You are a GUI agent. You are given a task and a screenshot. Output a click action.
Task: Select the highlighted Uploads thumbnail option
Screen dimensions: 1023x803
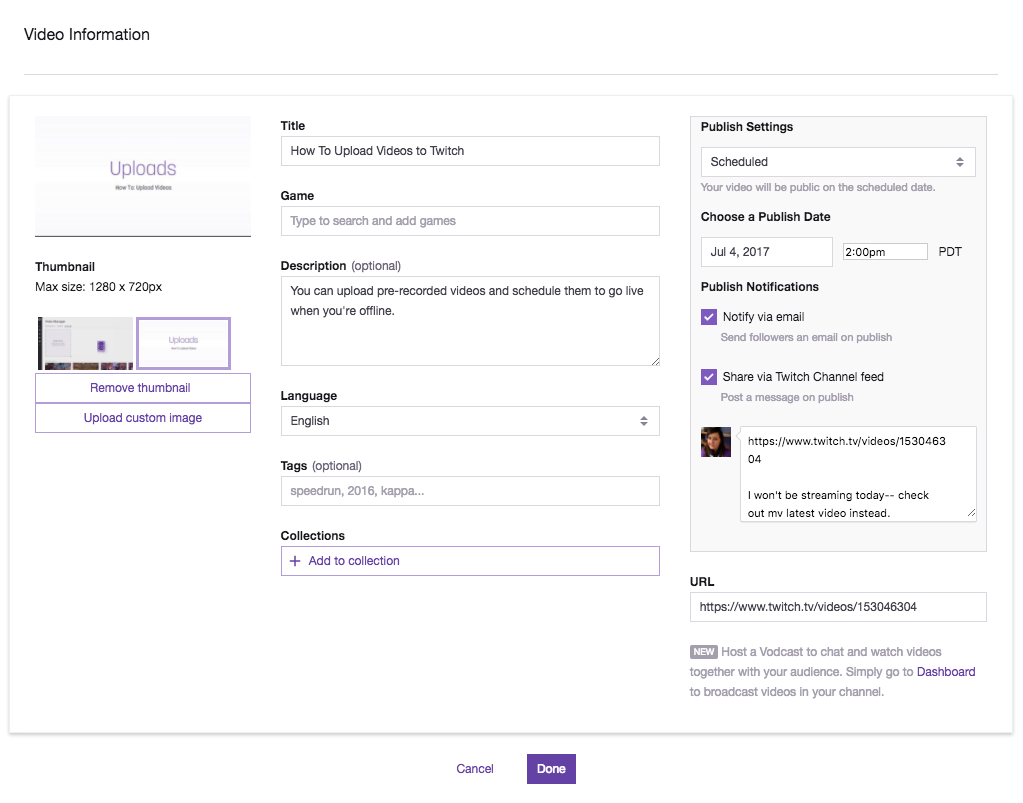[x=183, y=344]
